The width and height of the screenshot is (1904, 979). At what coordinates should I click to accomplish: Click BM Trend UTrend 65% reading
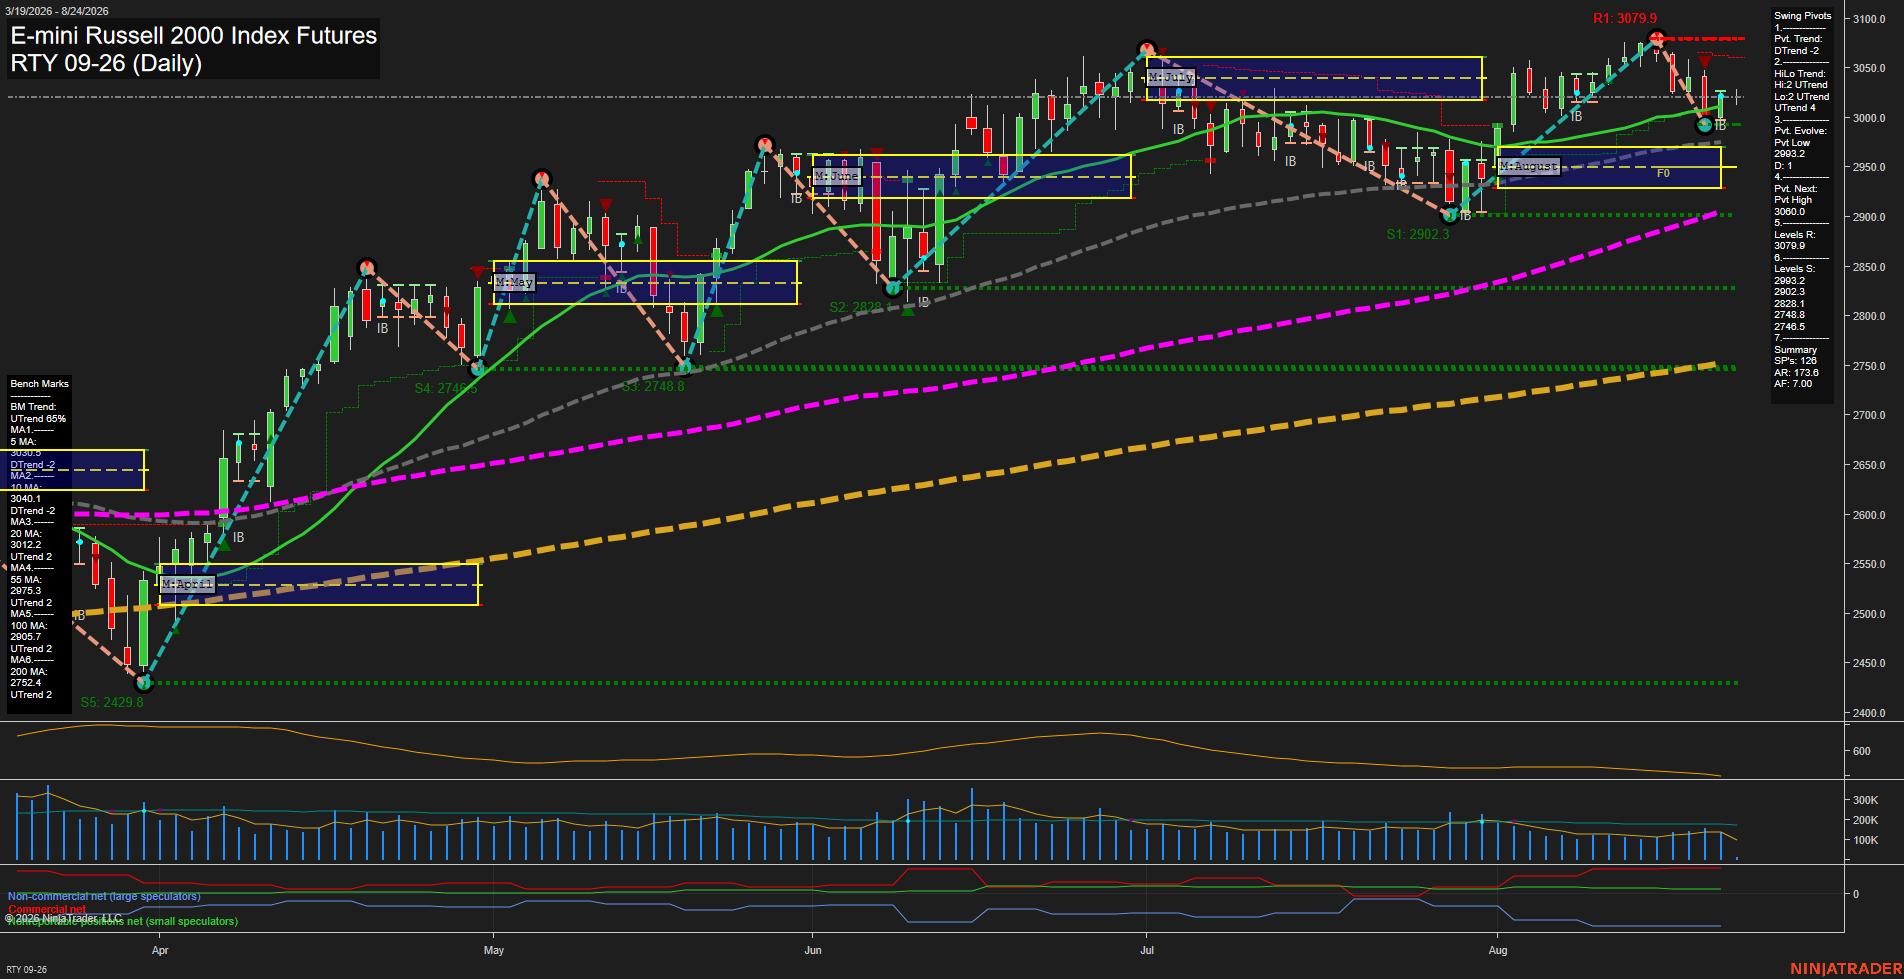(x=38, y=413)
